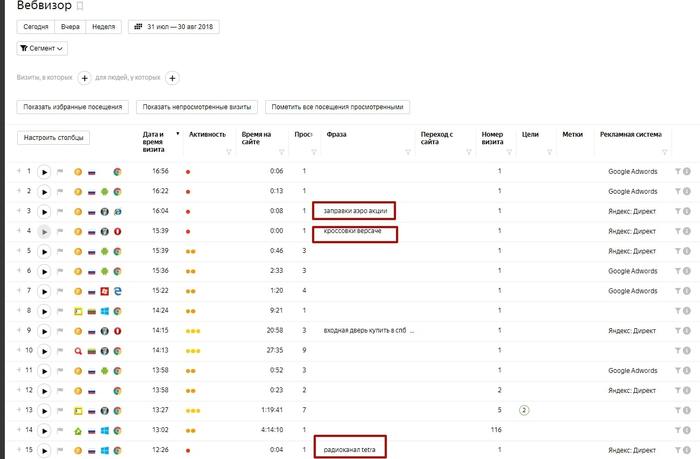Click the Opera browser icon in row 4
The image size is (700, 459).
pyautogui.click(x=117, y=232)
